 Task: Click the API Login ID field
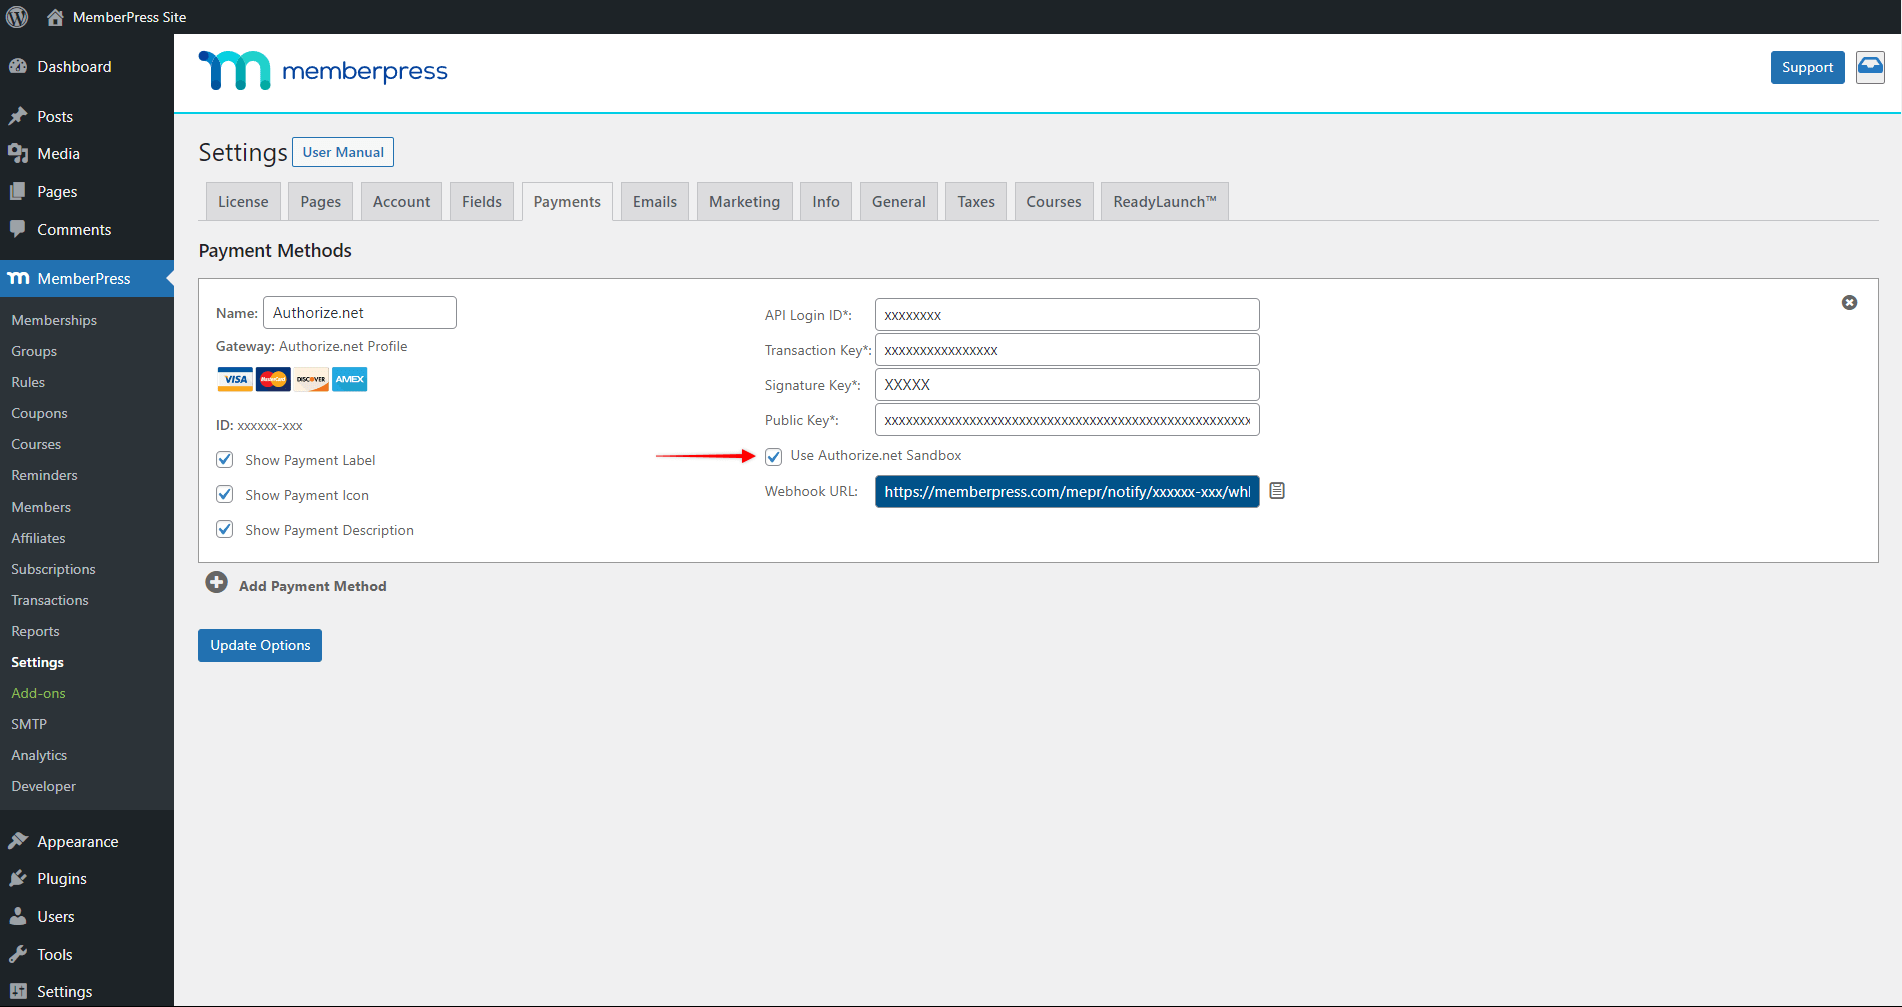pyautogui.click(x=1067, y=315)
